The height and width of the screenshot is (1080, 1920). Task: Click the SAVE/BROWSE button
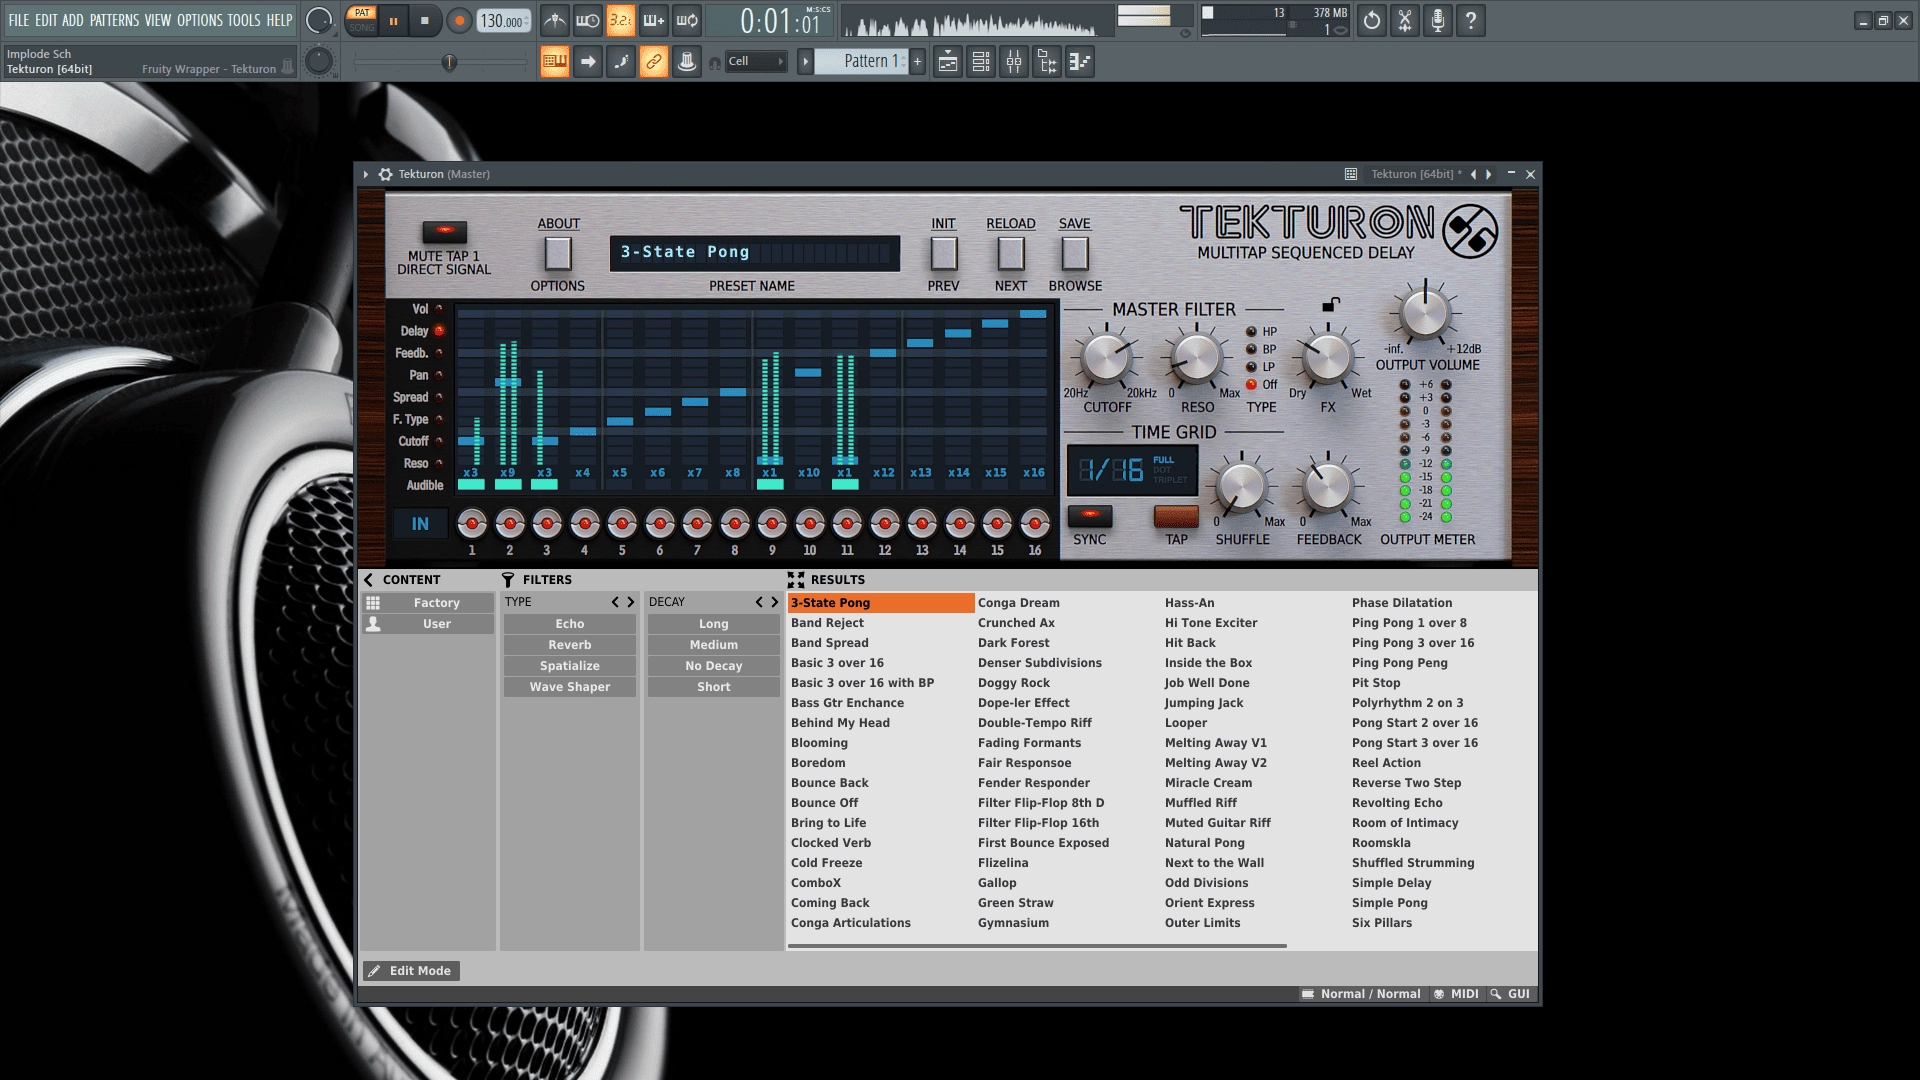coord(1075,254)
